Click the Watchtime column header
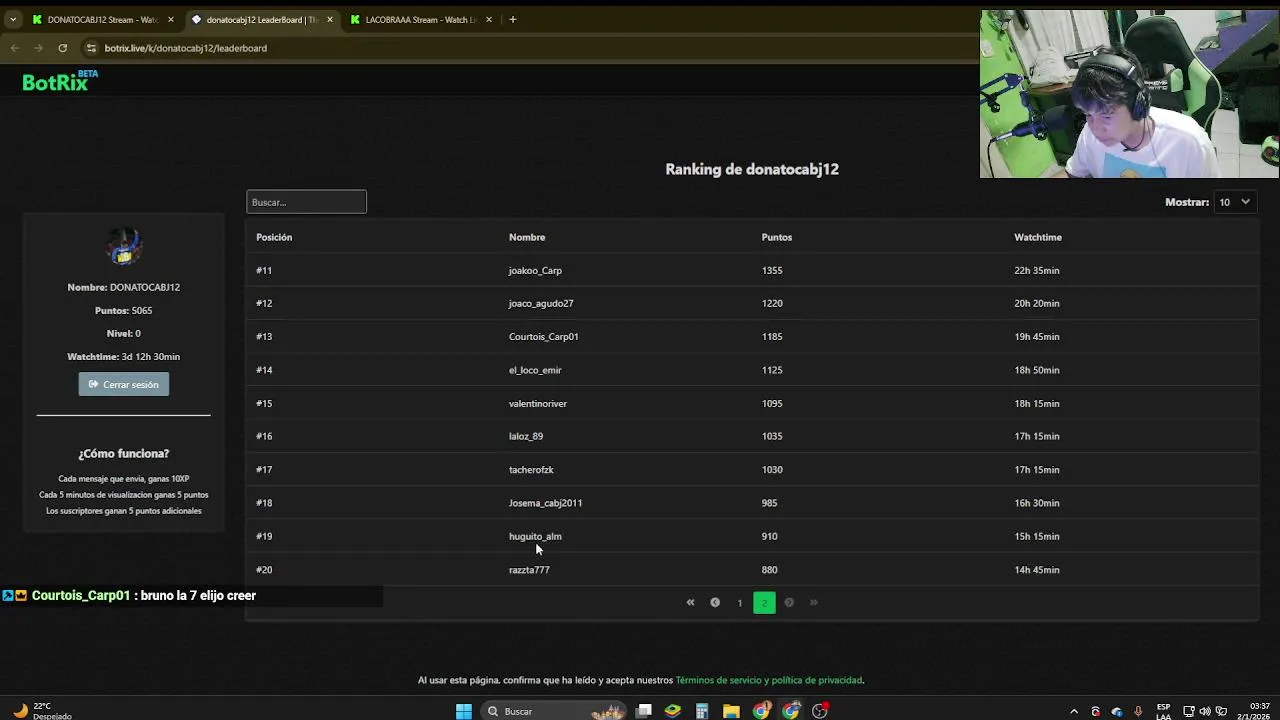 1038,237
